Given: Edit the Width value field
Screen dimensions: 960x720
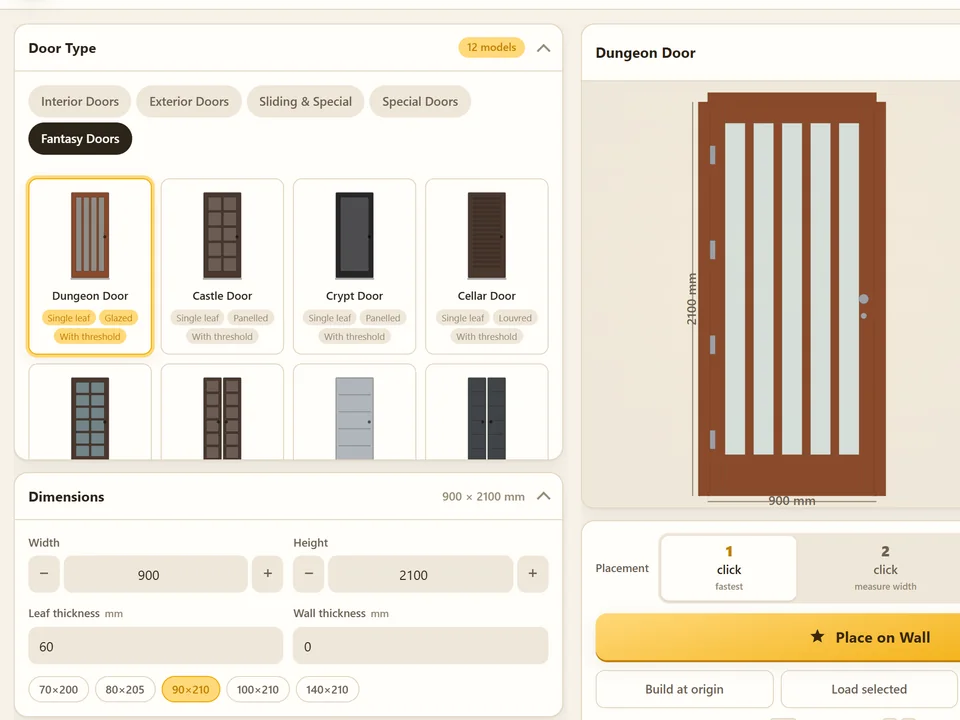Looking at the screenshot, I should tap(156, 574).
